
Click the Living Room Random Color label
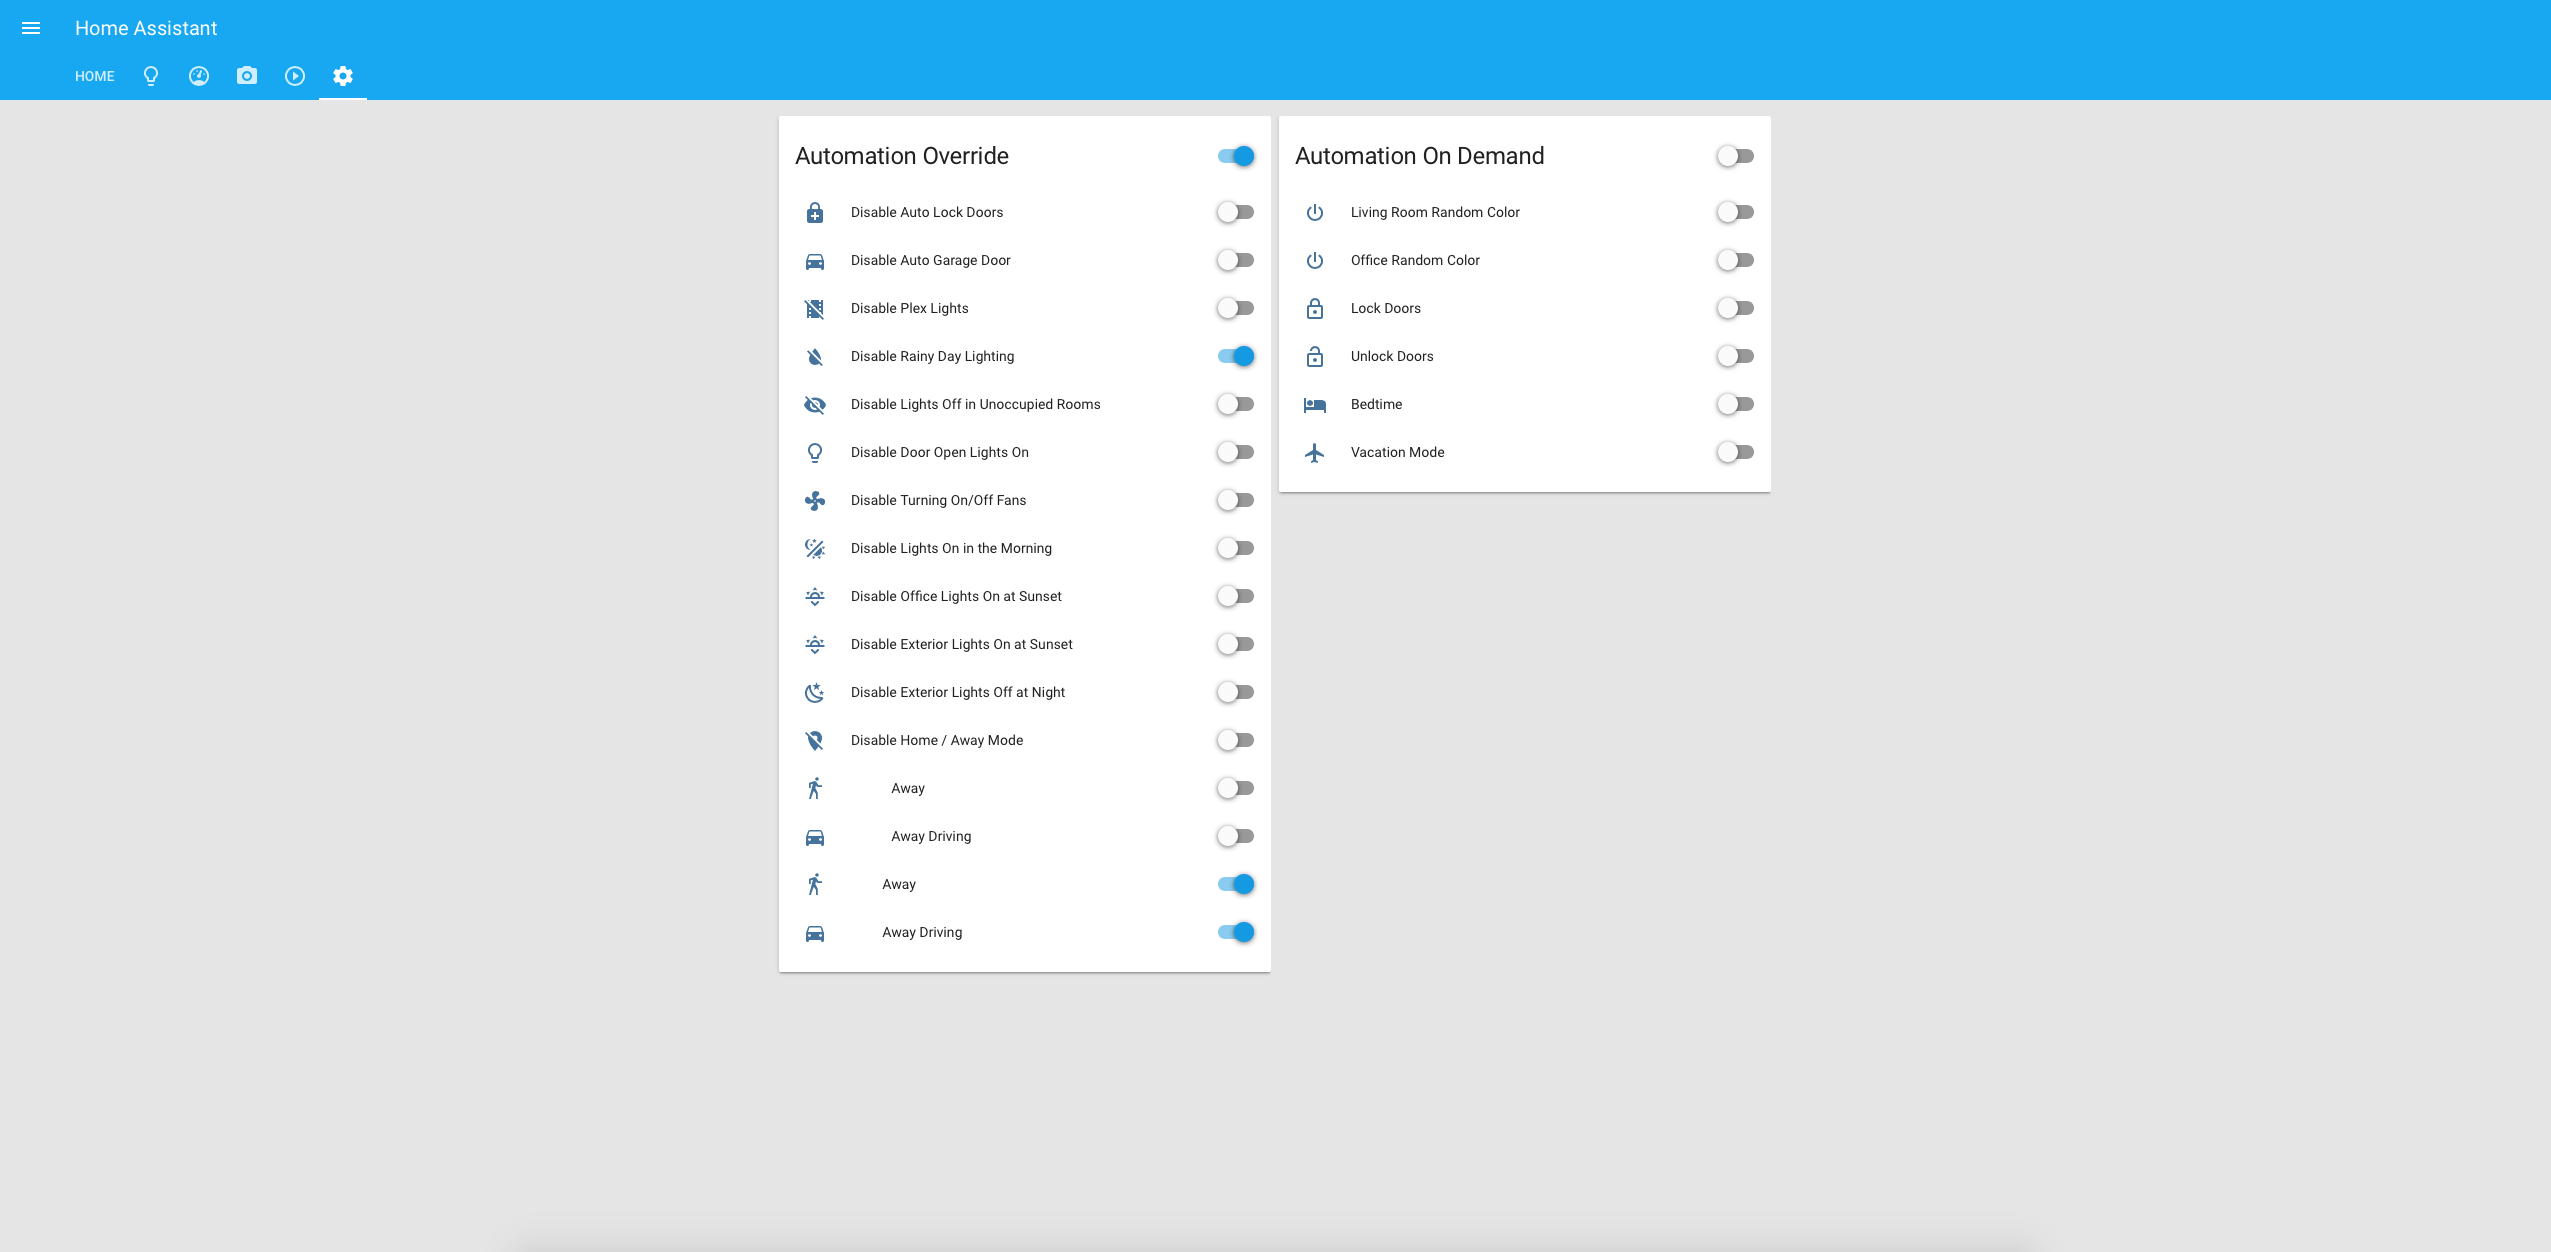[x=1434, y=212]
